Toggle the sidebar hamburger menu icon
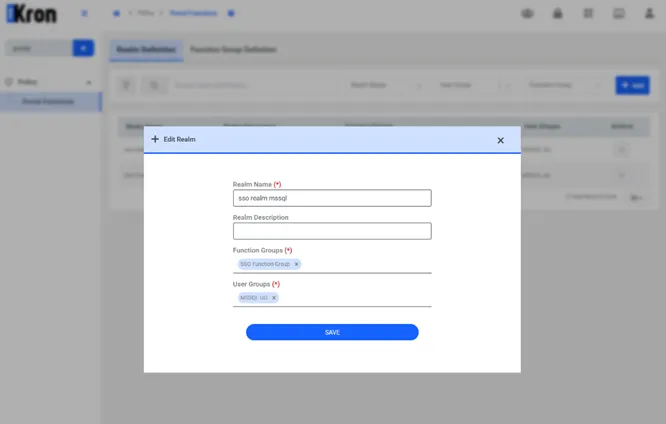The width and height of the screenshot is (666, 424). [x=85, y=14]
